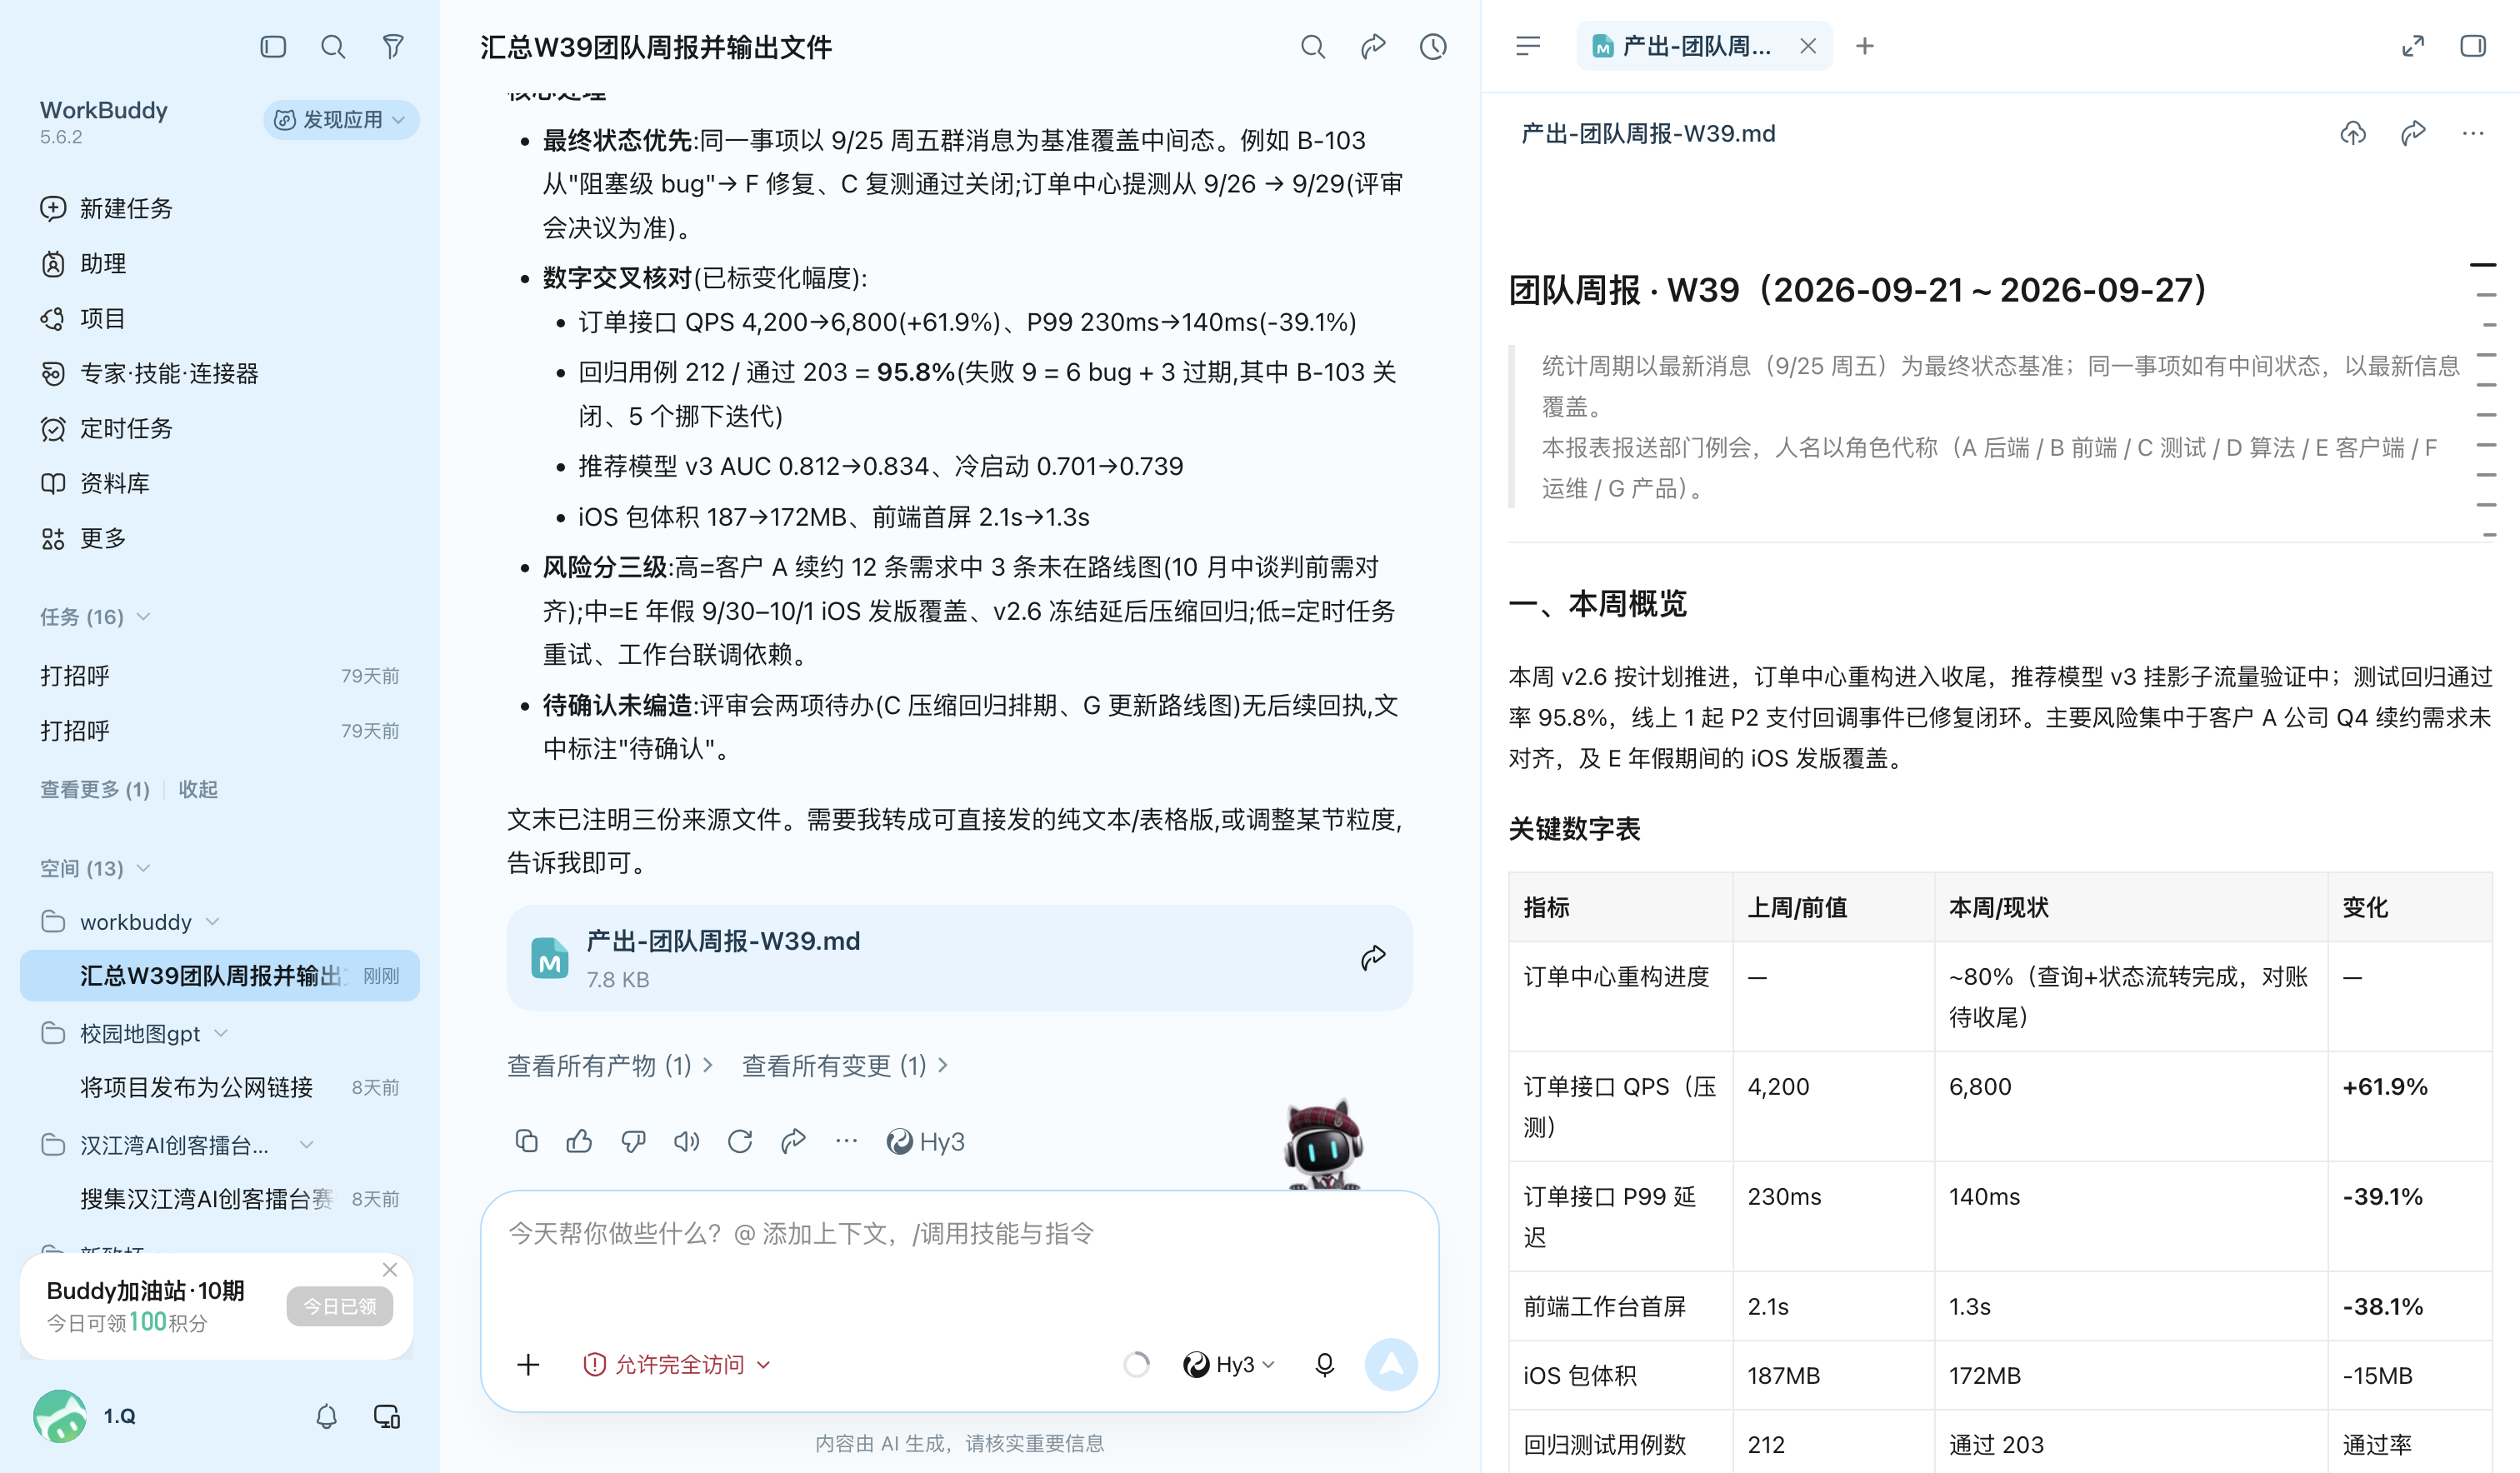Open 允许完全访问 permission dropdown
This screenshot has height=1473, width=2520.
677,1365
